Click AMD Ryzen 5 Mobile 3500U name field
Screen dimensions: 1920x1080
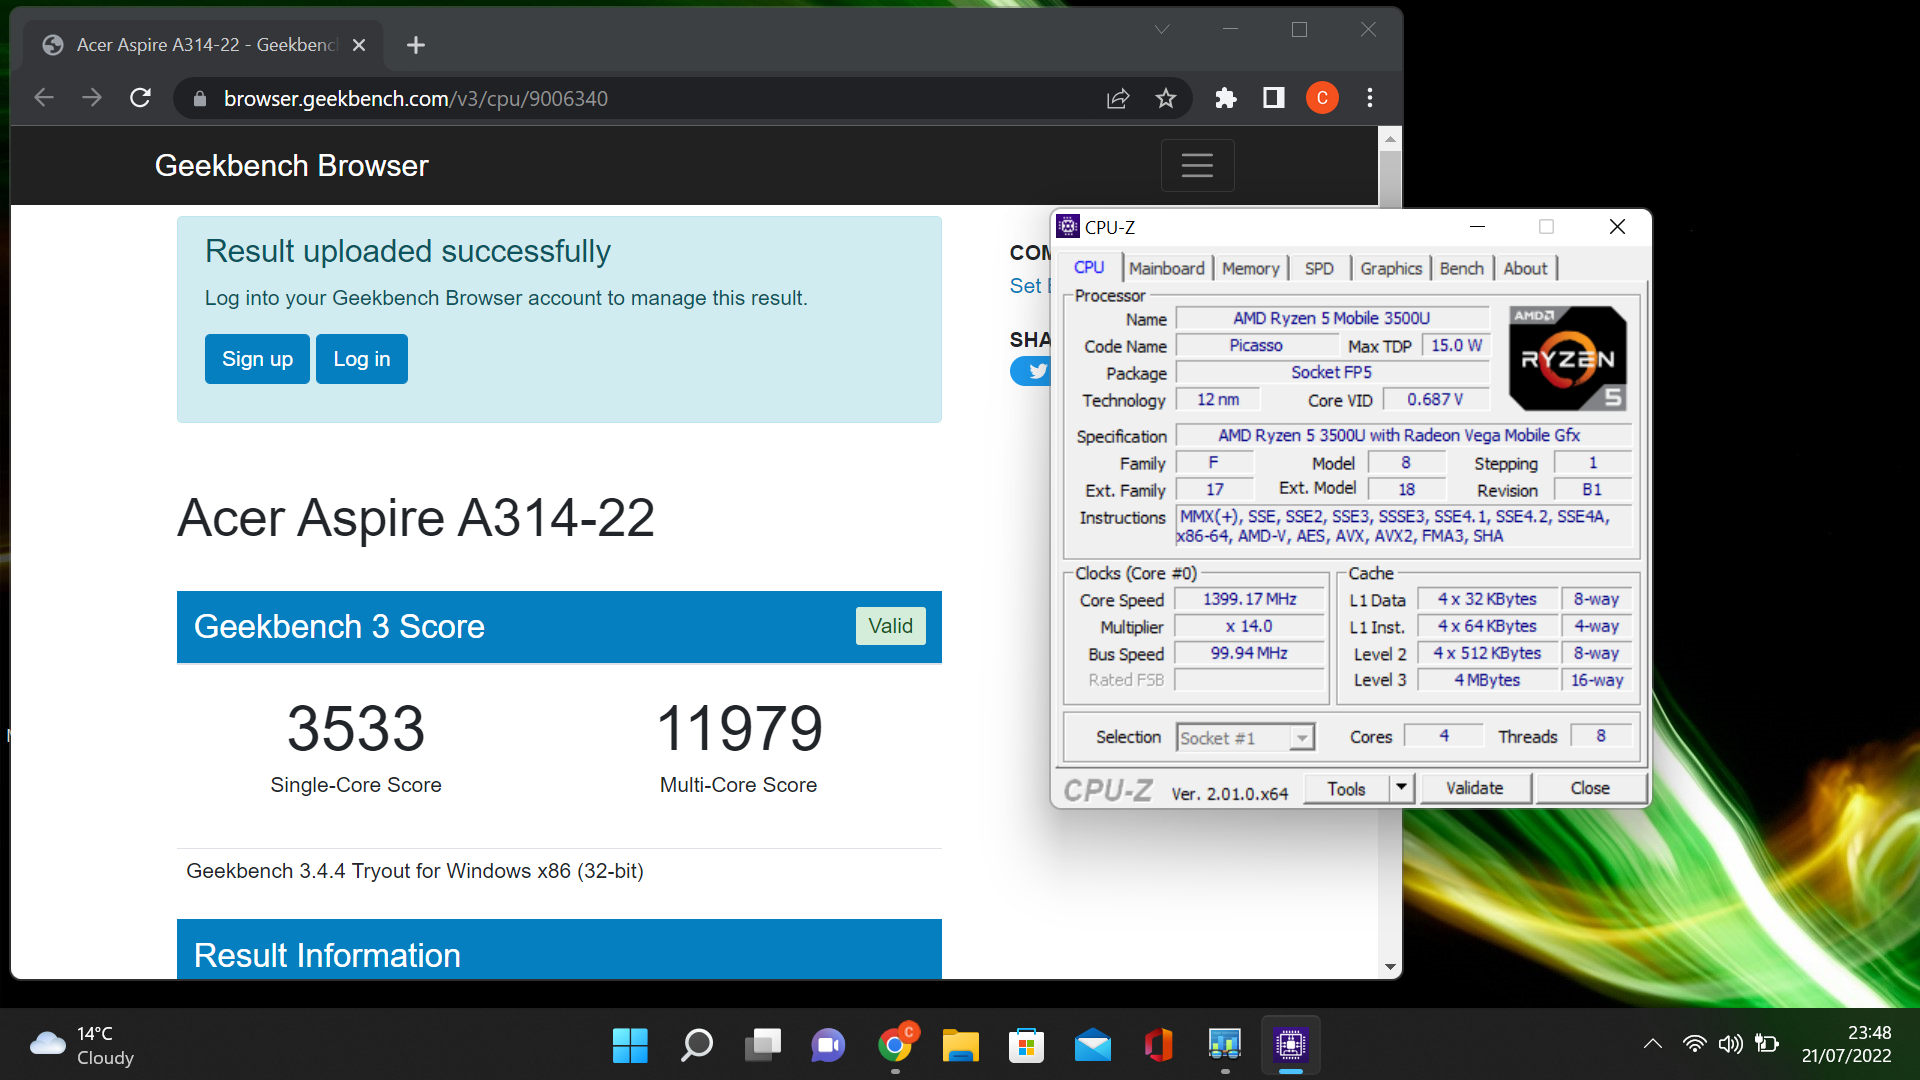(x=1331, y=318)
